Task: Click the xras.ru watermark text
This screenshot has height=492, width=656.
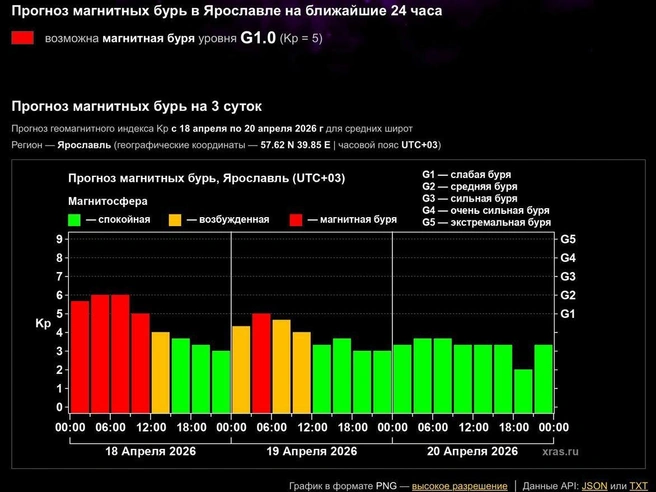Action: pyautogui.click(x=560, y=451)
